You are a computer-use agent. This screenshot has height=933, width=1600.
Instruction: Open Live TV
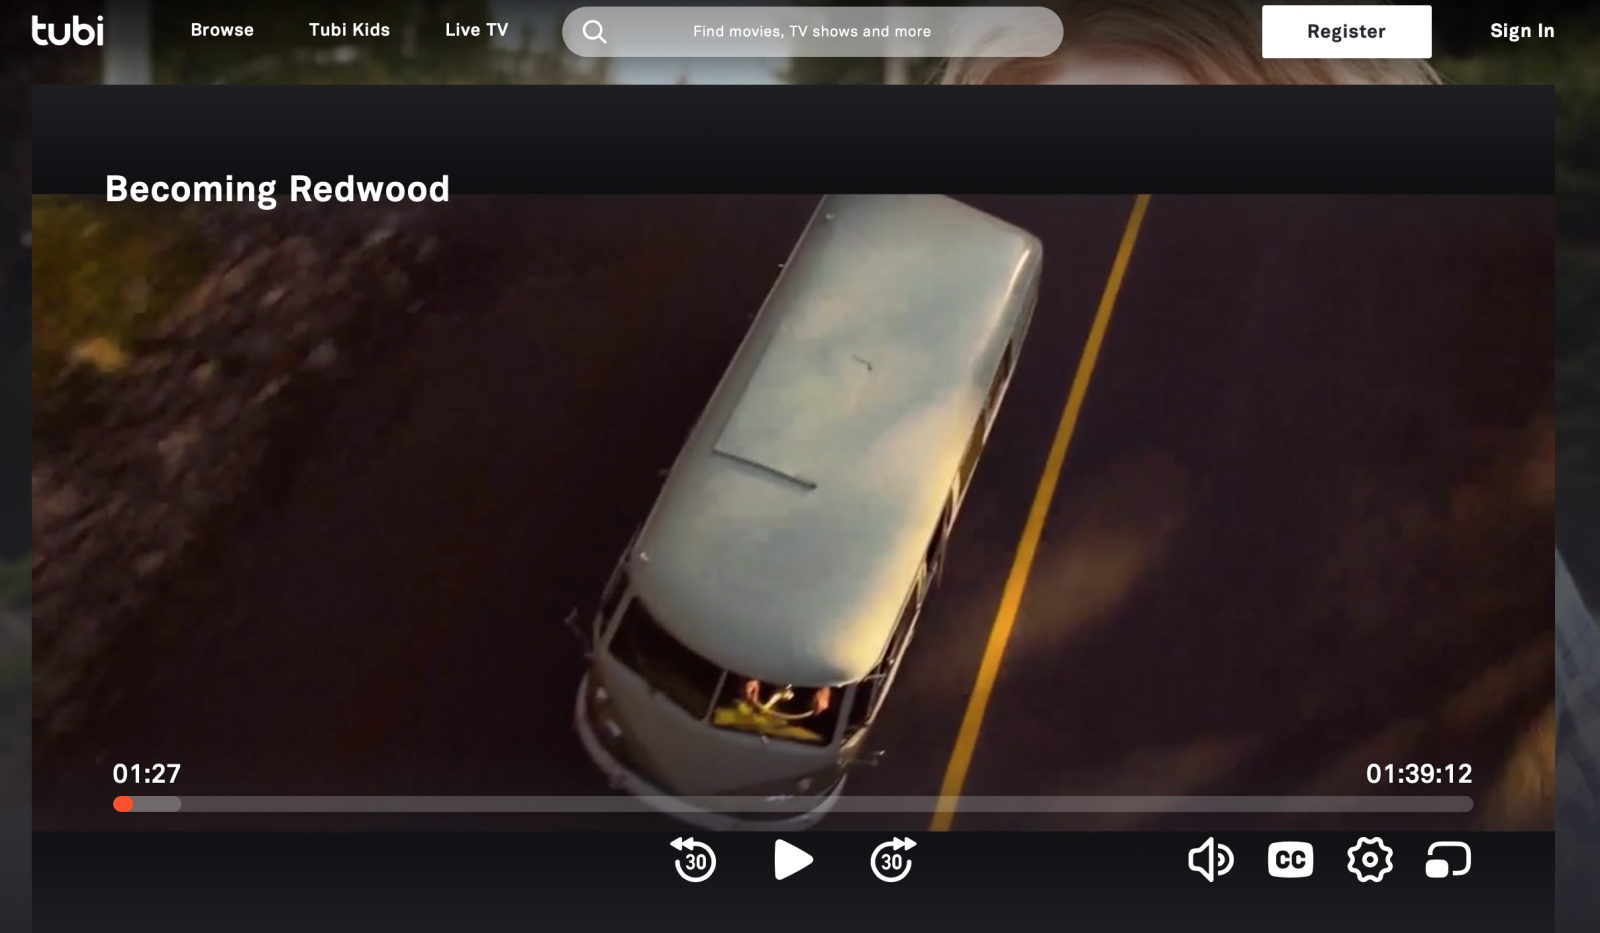[476, 30]
